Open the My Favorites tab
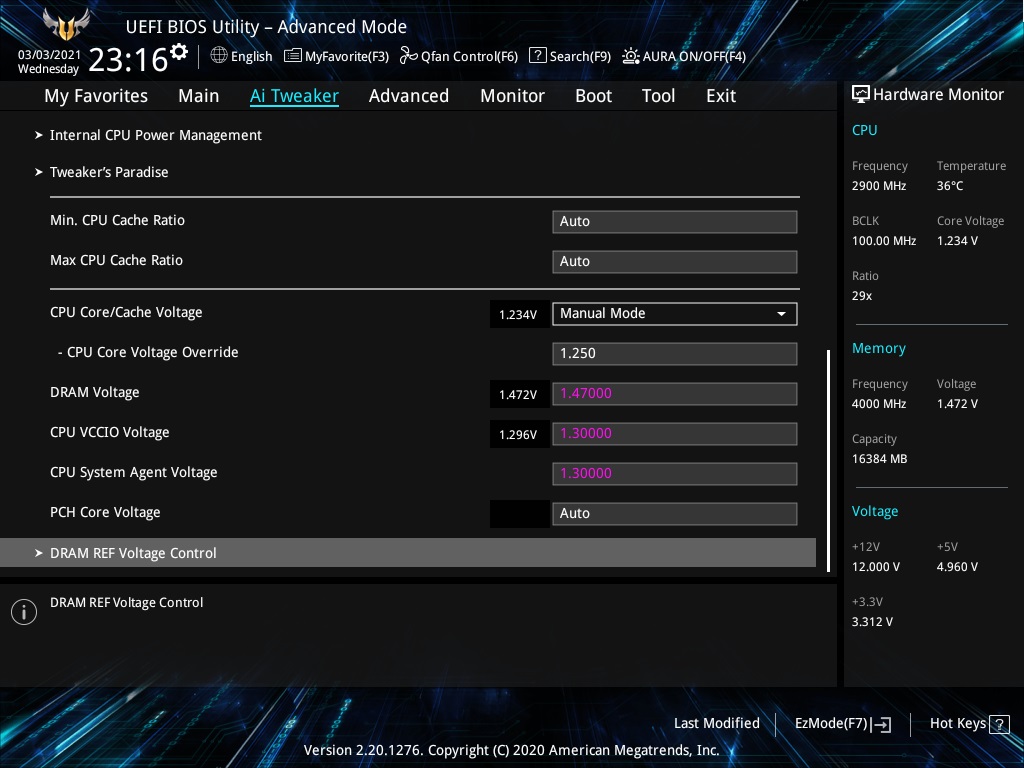The width and height of the screenshot is (1024, 768). [96, 96]
